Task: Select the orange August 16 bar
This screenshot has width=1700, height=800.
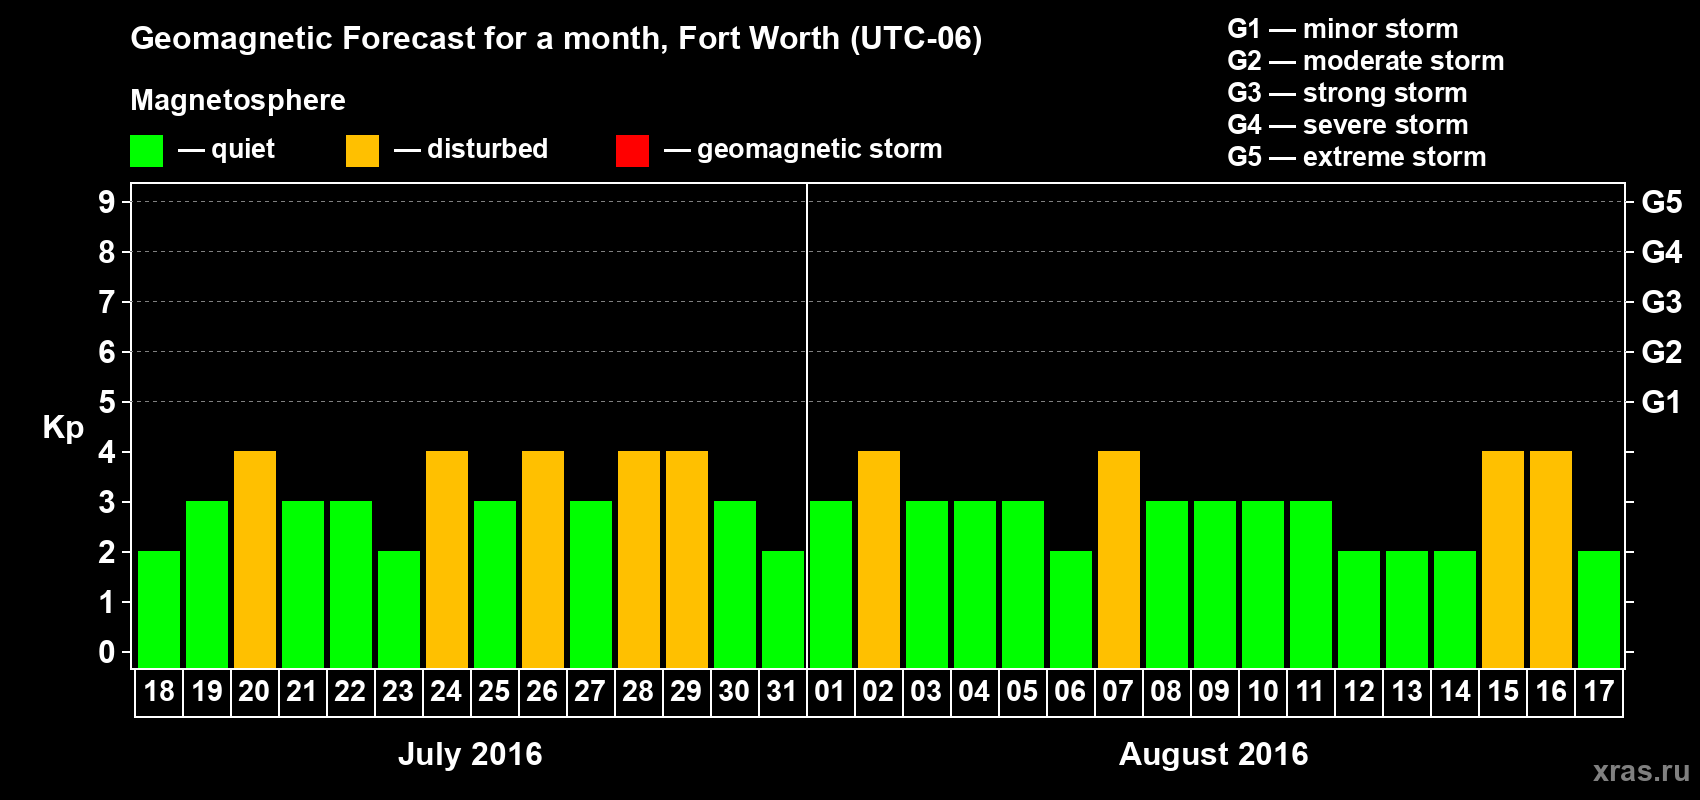Action: click(x=1551, y=559)
